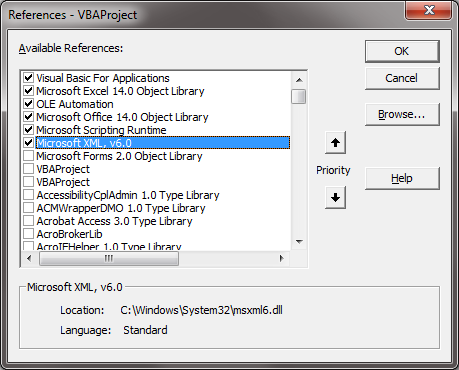Uncheck Microsoft XML, v6.0 checkbox
This screenshot has width=459, height=370.
click(x=28, y=143)
